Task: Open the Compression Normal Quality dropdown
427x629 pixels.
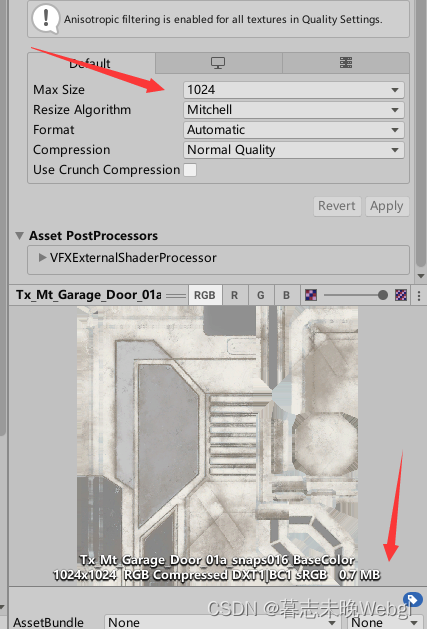Action: pos(294,150)
